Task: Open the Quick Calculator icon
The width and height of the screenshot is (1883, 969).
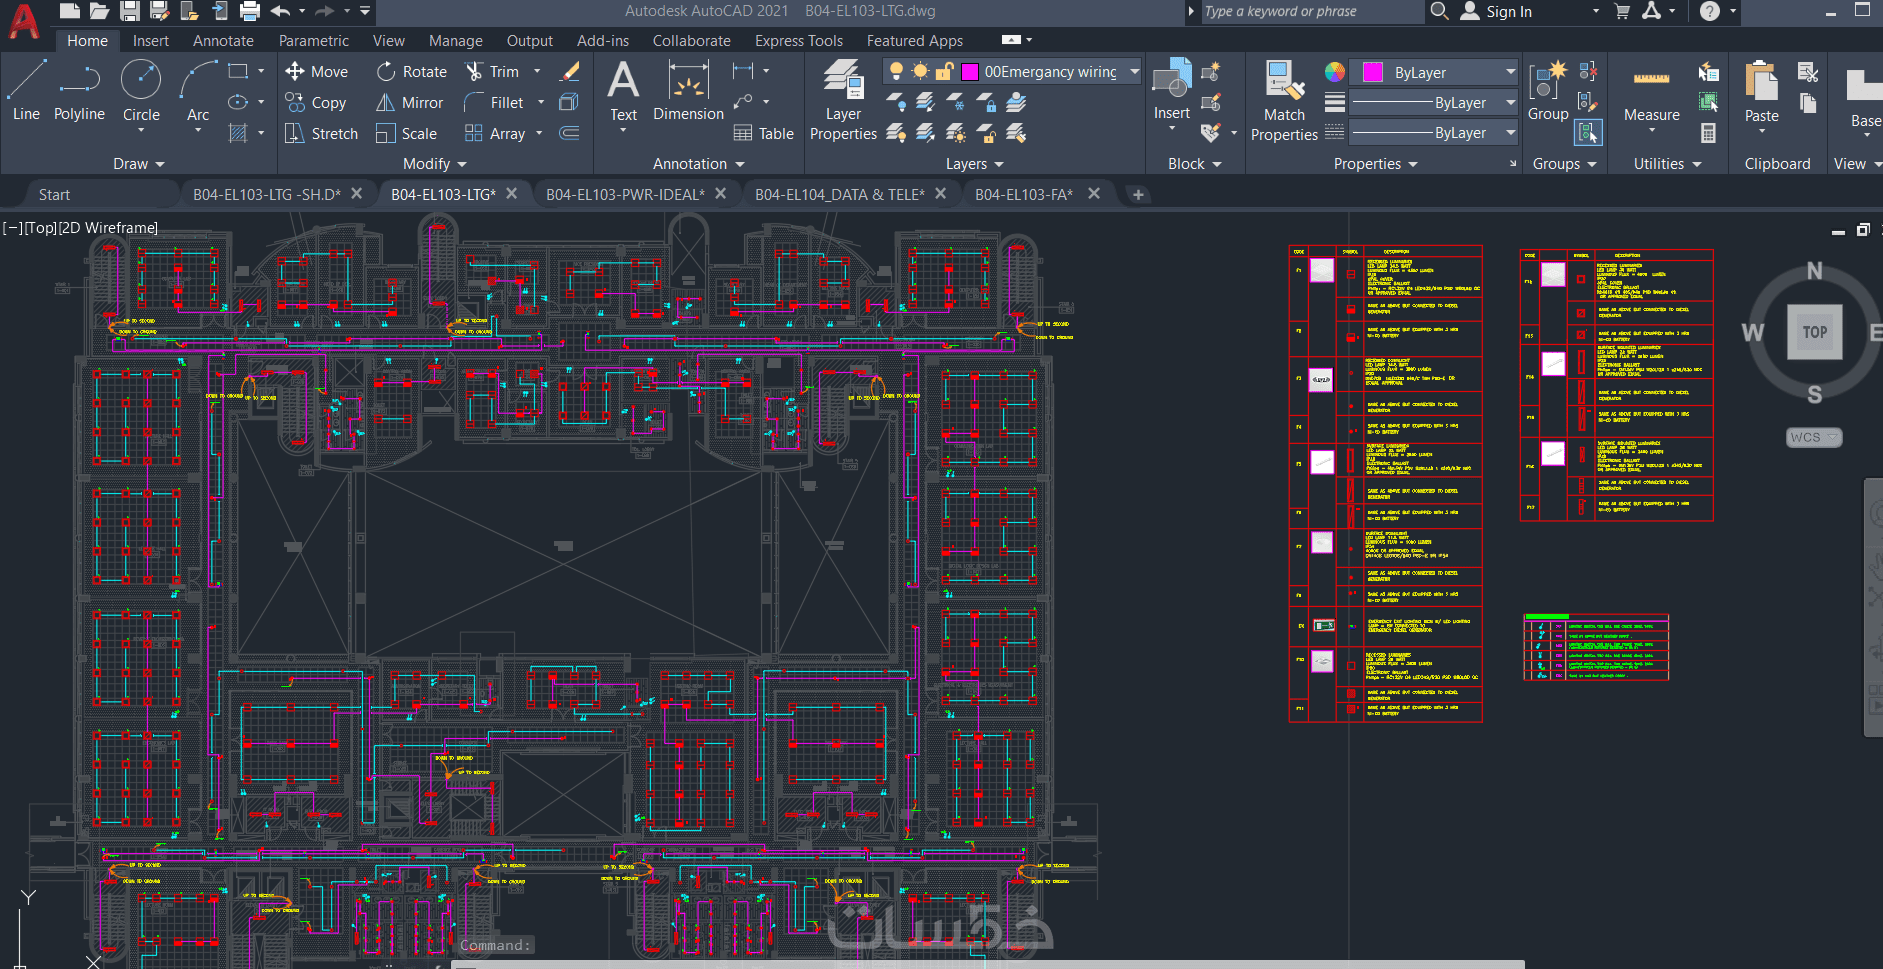Action: click(1708, 133)
